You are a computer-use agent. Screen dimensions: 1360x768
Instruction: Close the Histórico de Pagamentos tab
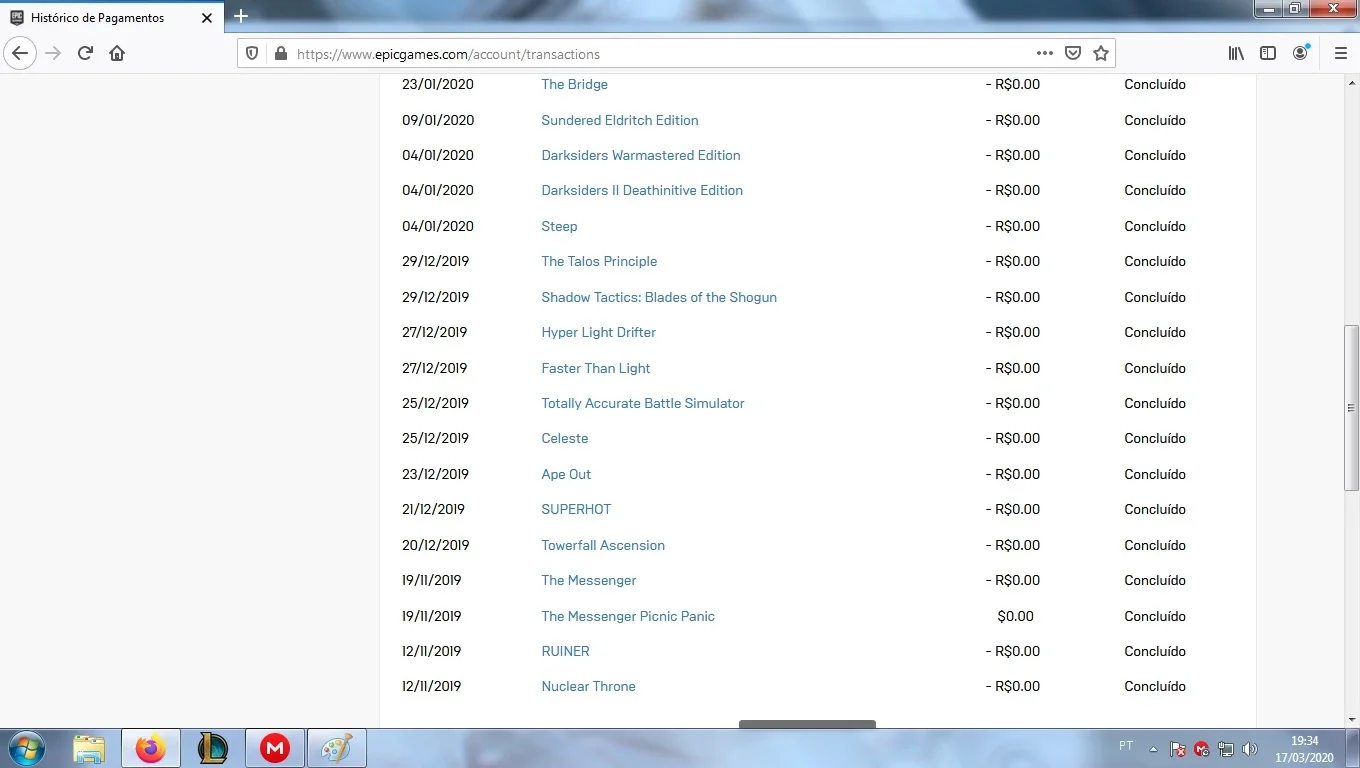click(207, 18)
